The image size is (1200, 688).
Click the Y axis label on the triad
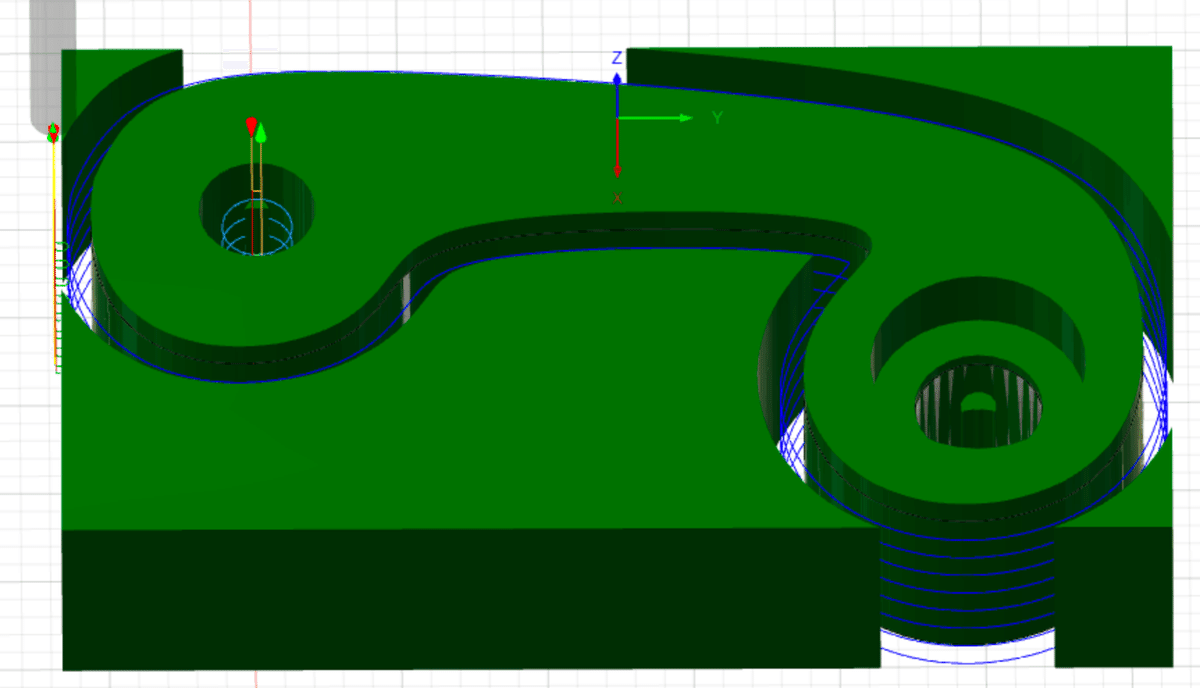[717, 118]
